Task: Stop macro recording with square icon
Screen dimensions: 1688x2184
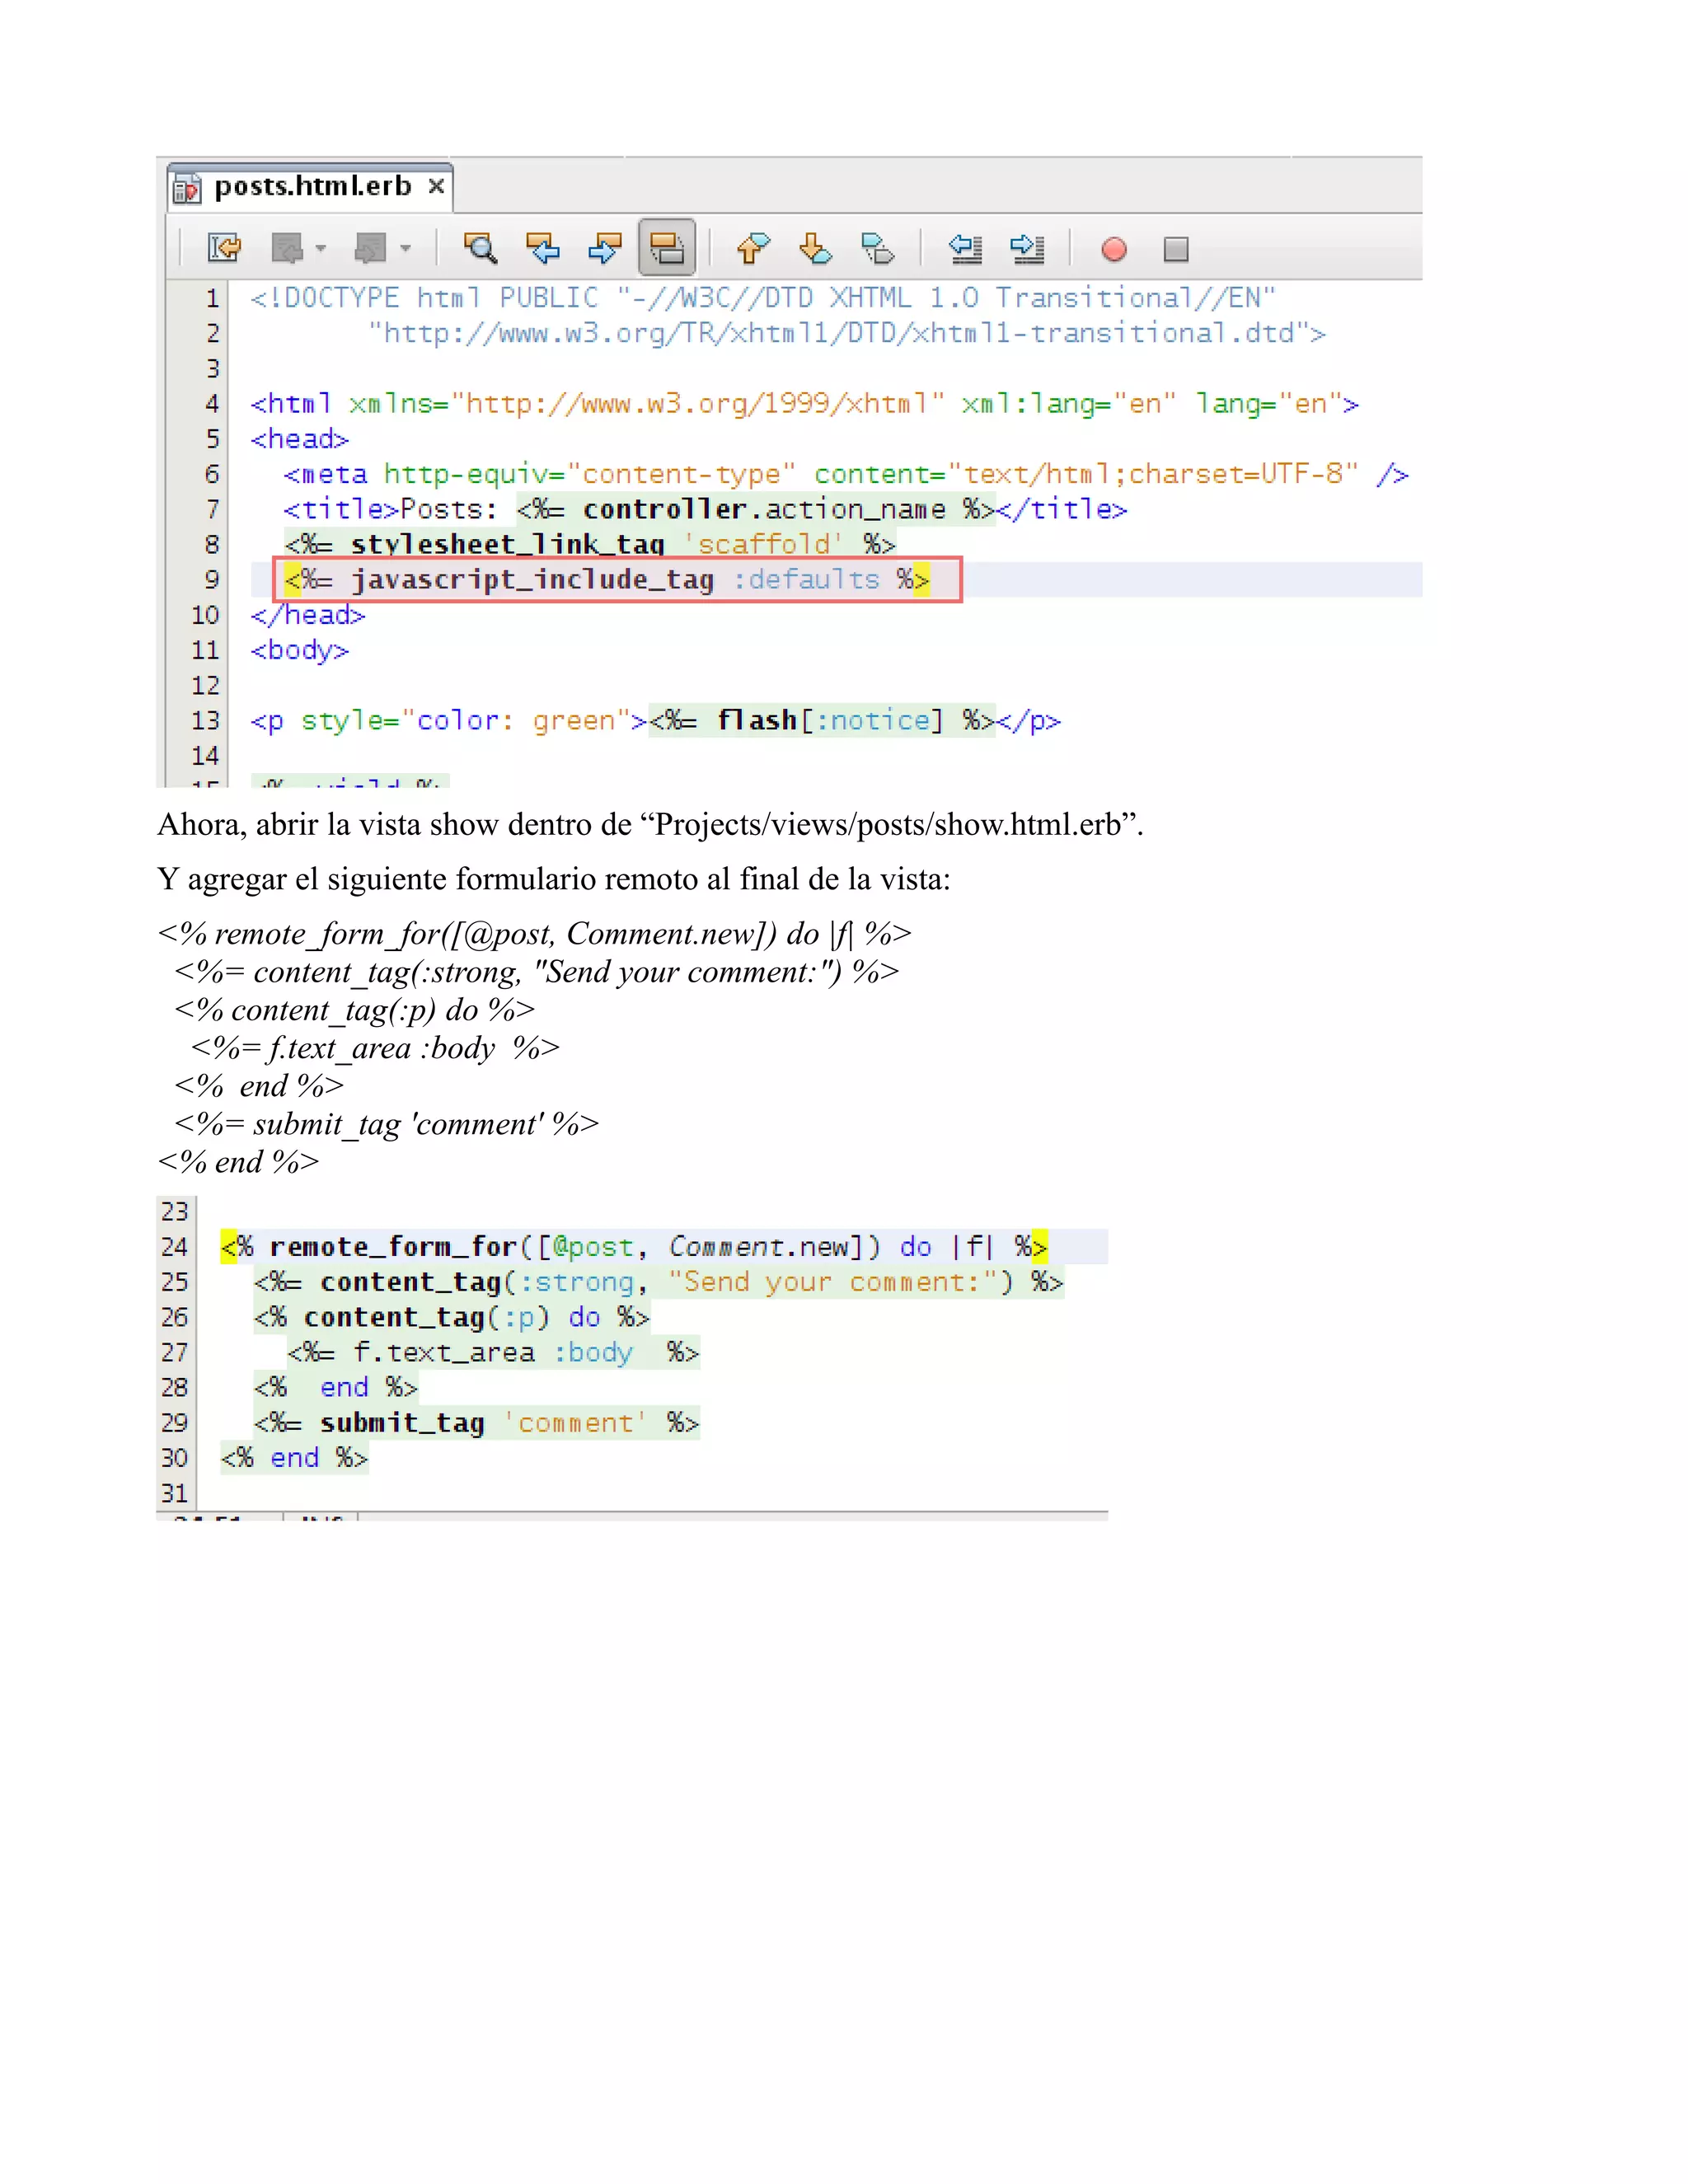Action: (x=1176, y=248)
